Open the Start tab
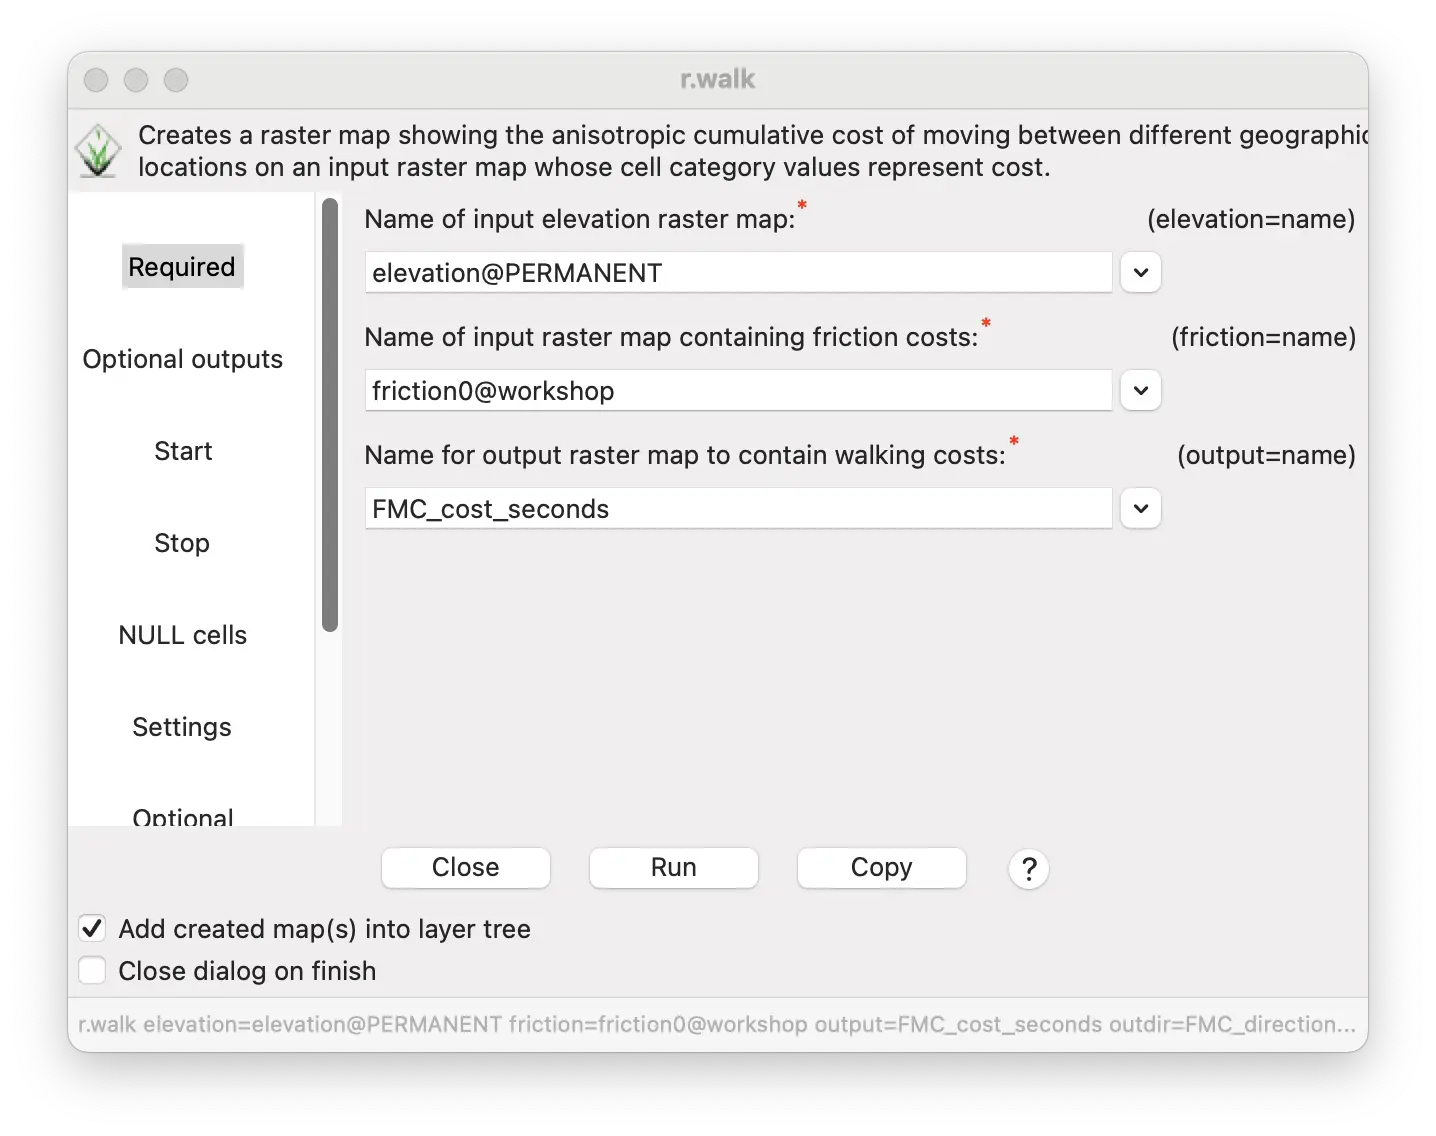 183,451
